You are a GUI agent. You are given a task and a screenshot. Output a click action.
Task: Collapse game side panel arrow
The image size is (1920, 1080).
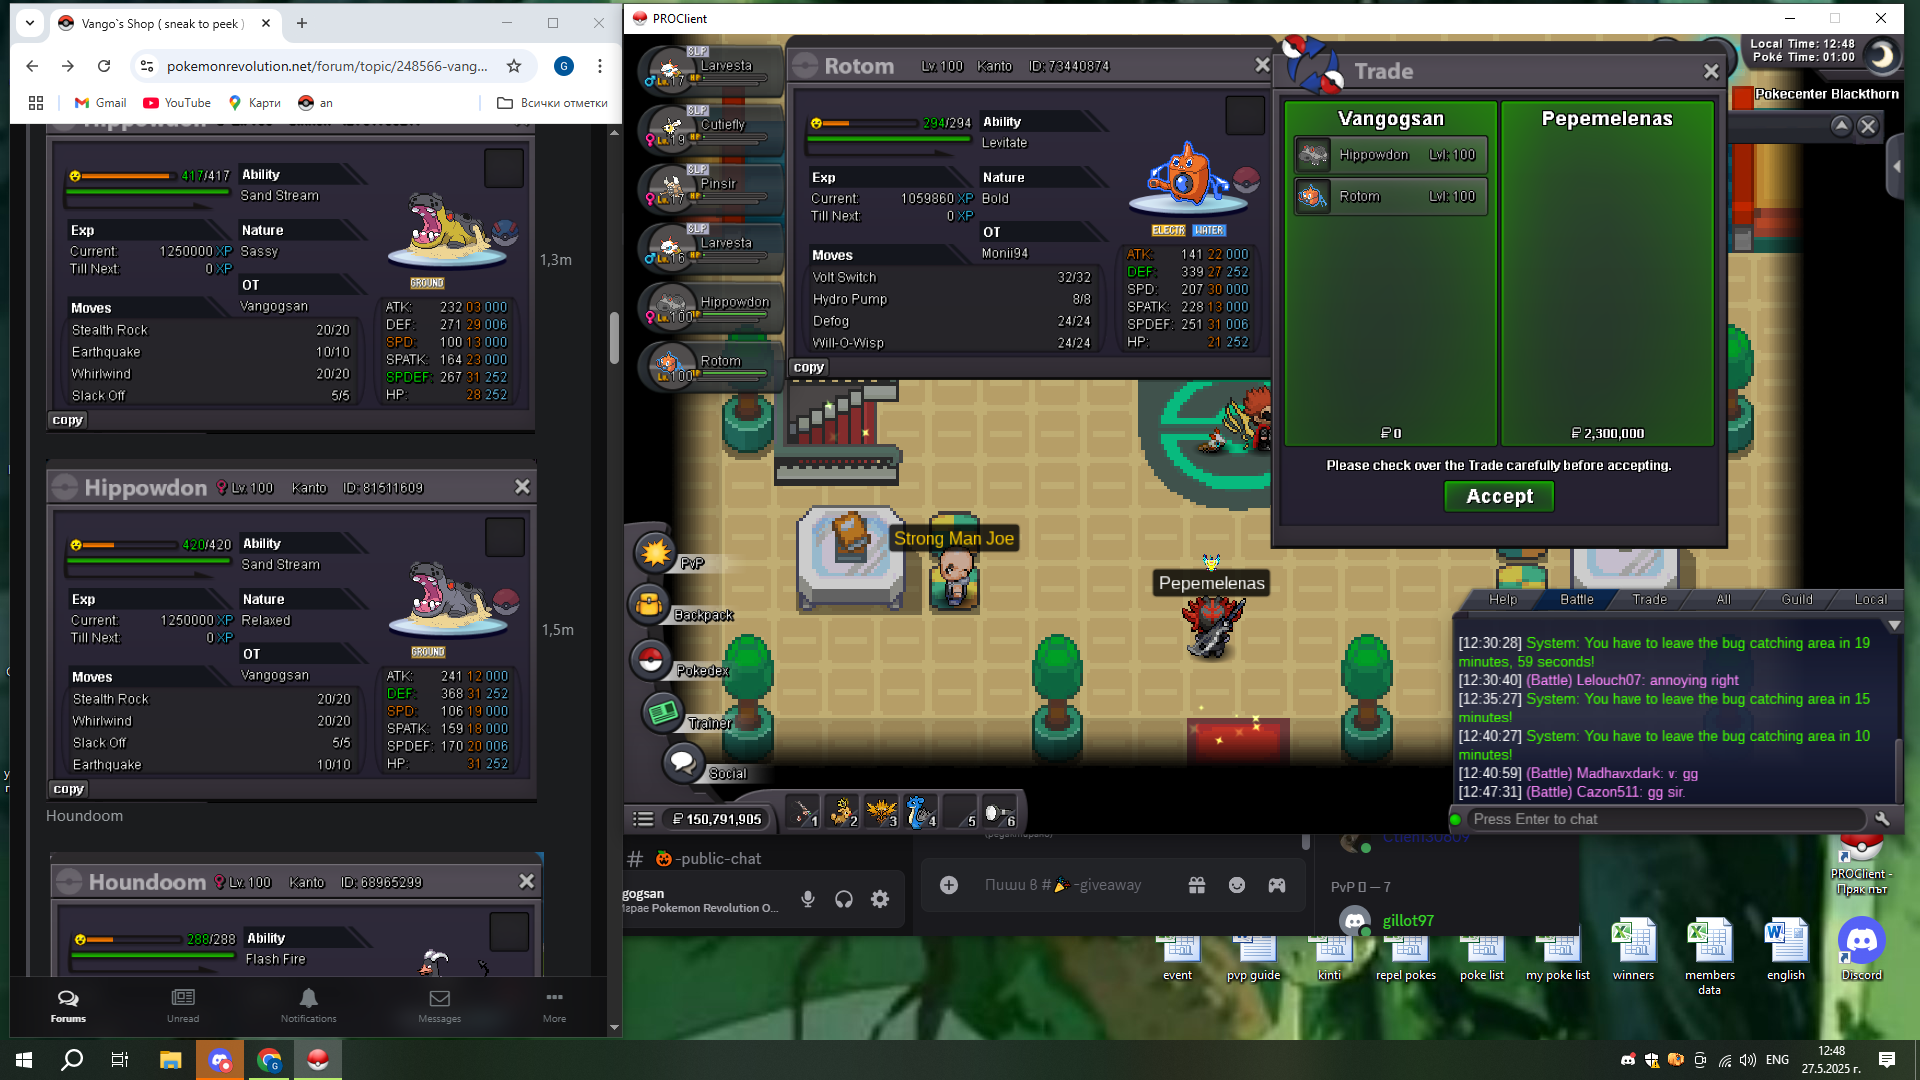pyautogui.click(x=1896, y=167)
